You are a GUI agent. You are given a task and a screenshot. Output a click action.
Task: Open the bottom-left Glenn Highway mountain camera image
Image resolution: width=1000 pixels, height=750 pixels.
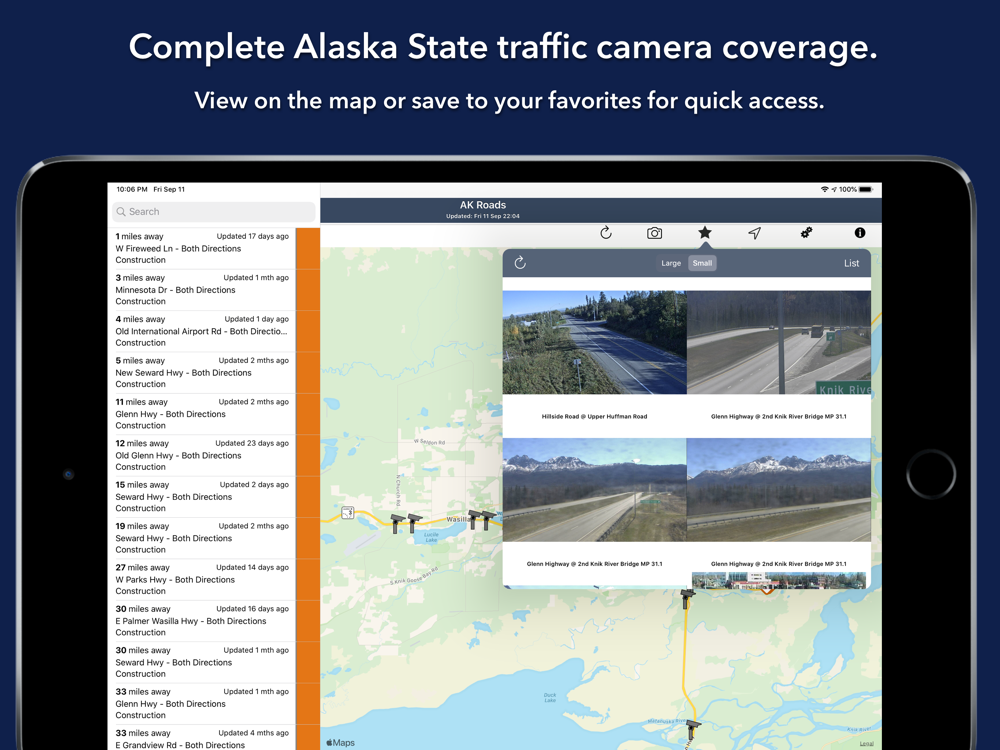click(594, 490)
